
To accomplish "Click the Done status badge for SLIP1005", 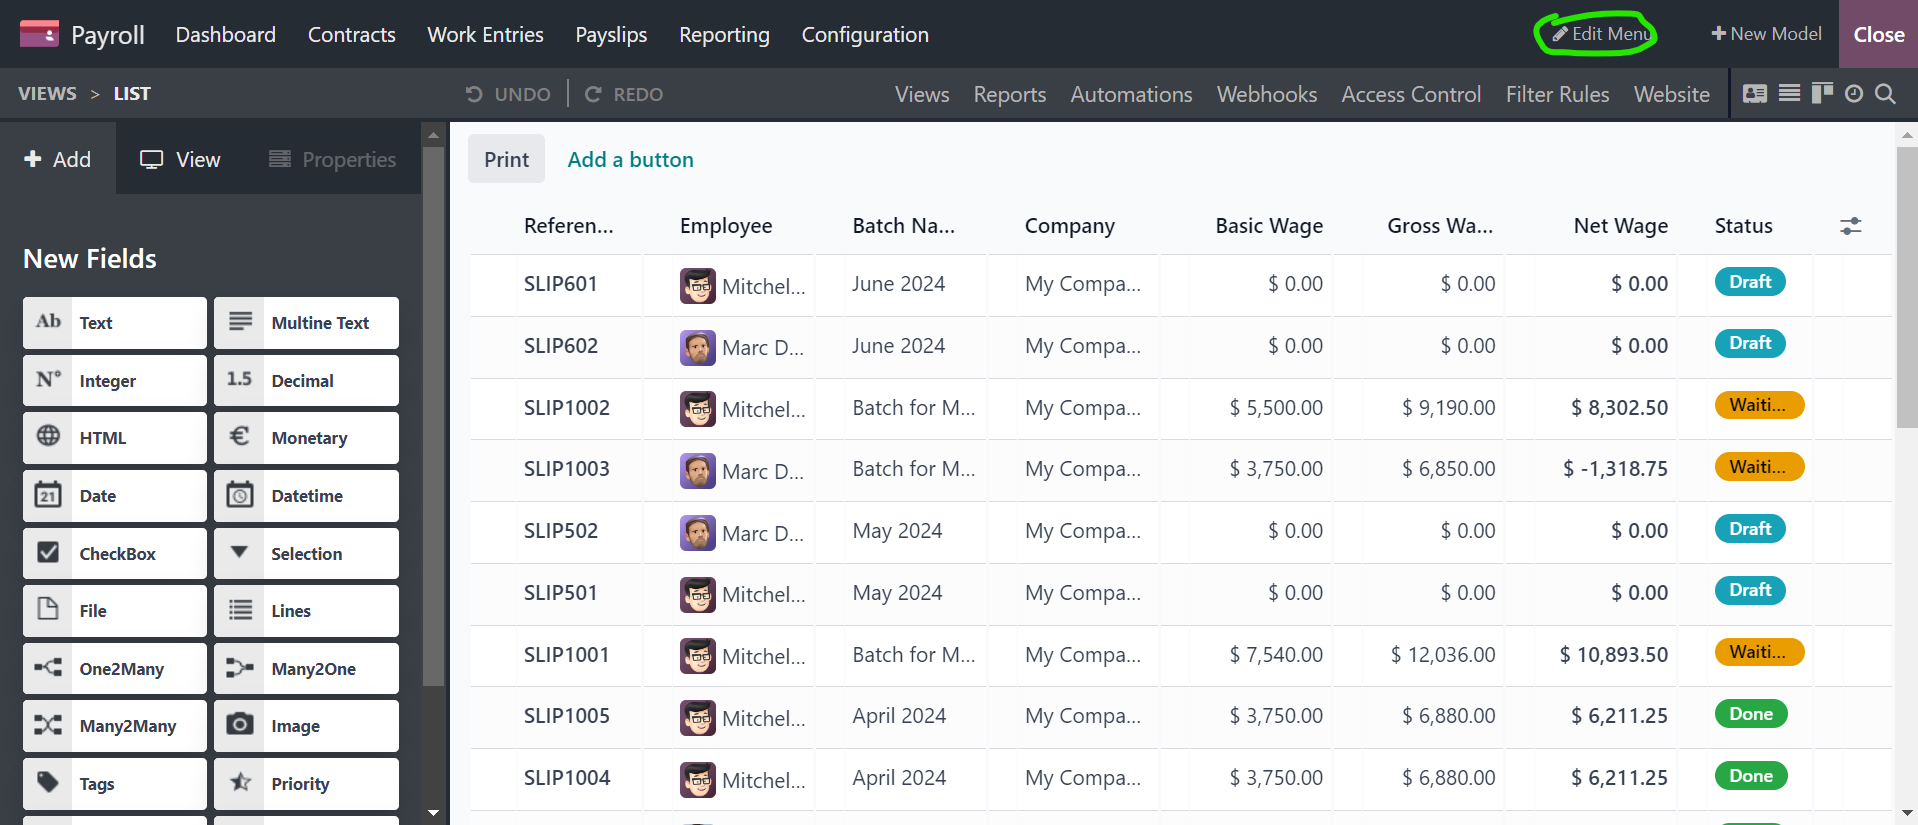I will (x=1751, y=714).
